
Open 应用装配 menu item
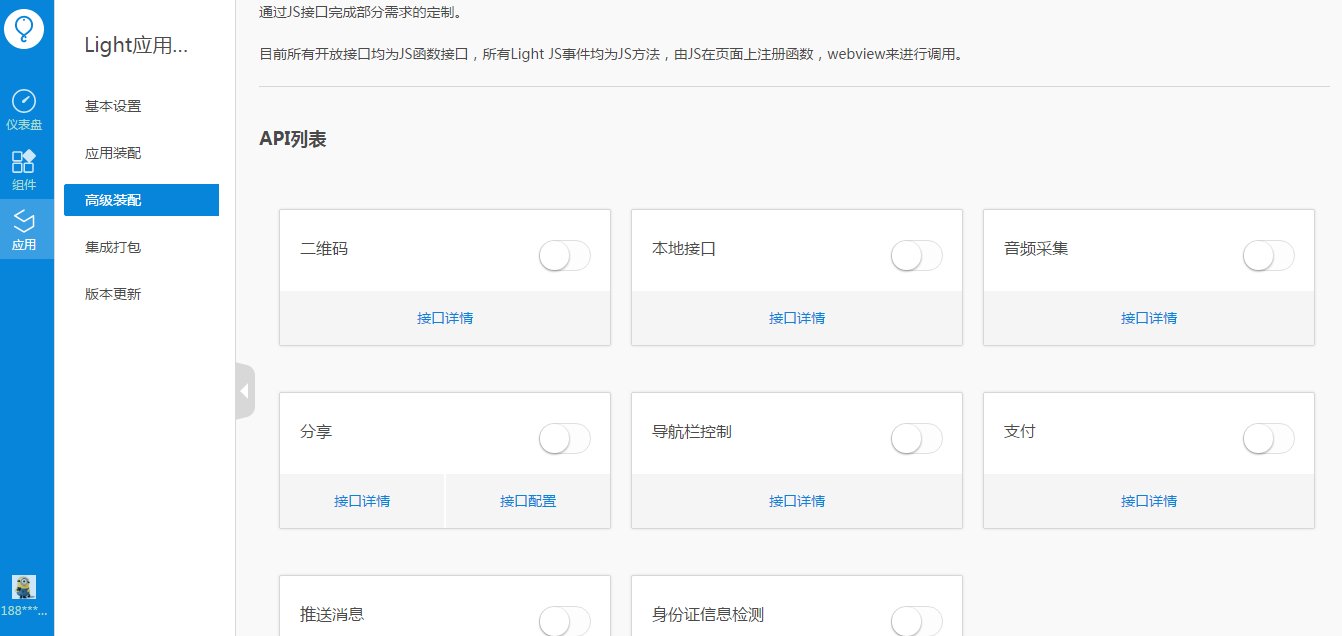coord(113,153)
